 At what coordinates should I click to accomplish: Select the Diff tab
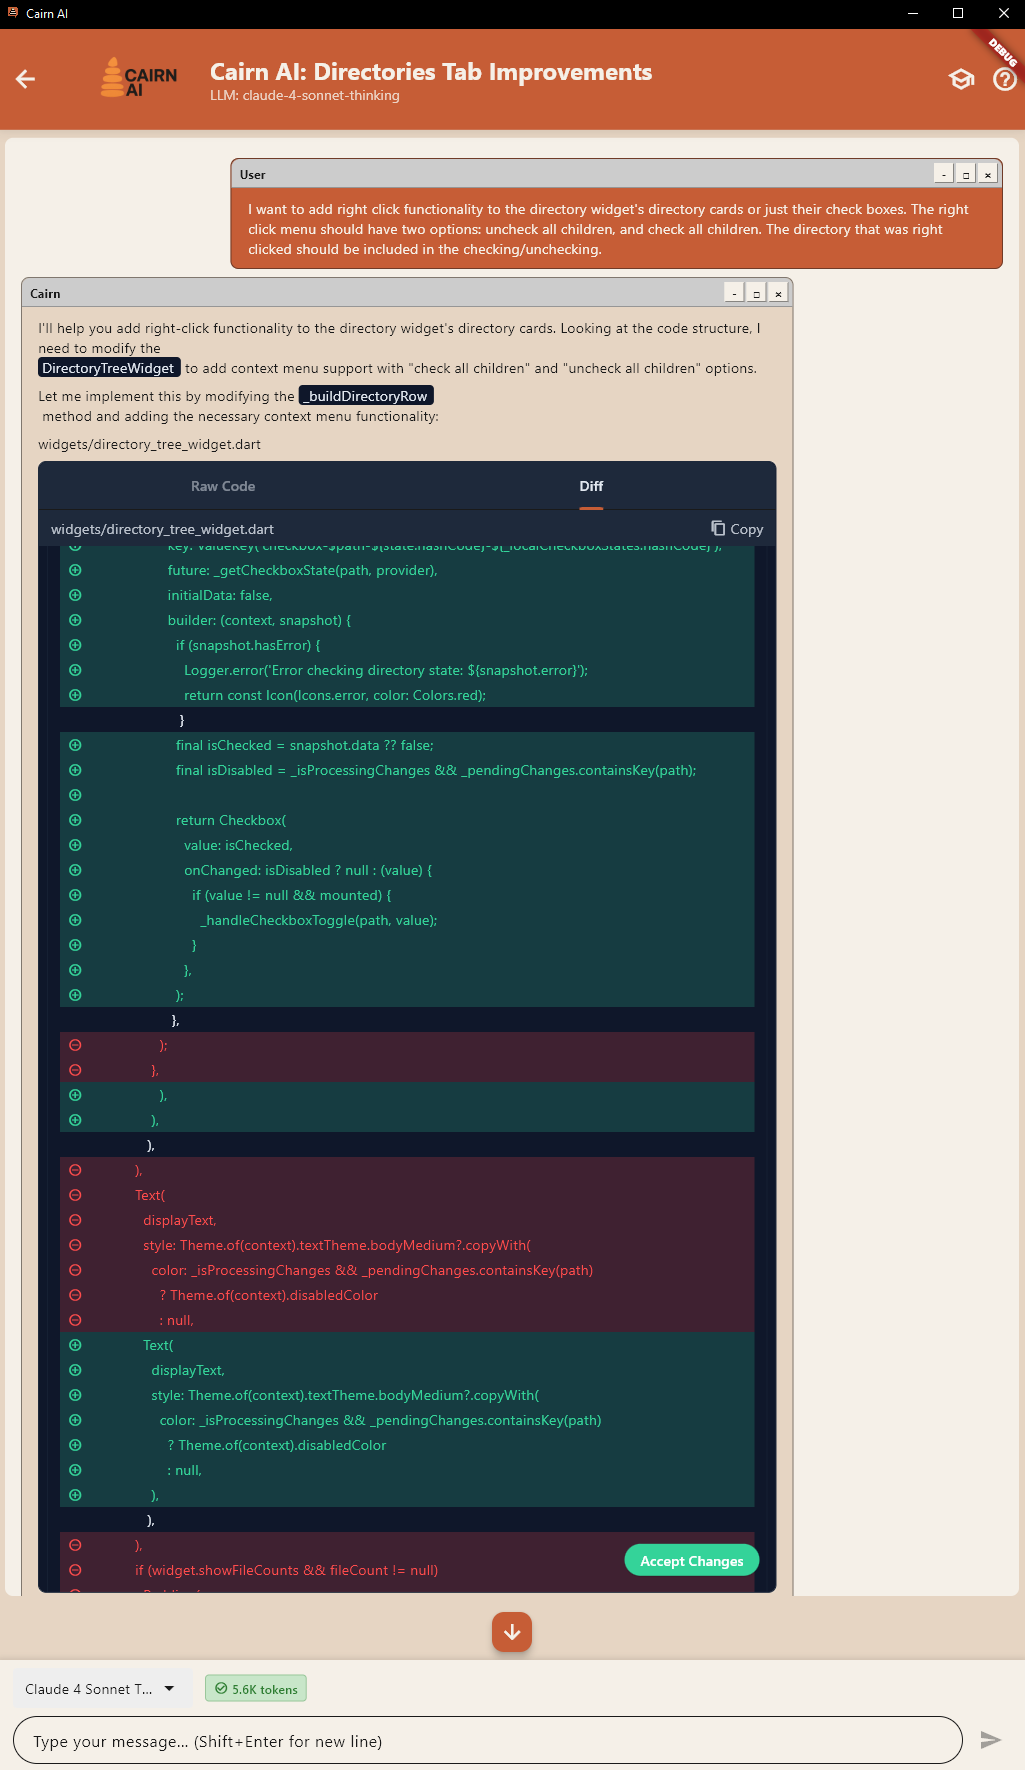coord(591,486)
